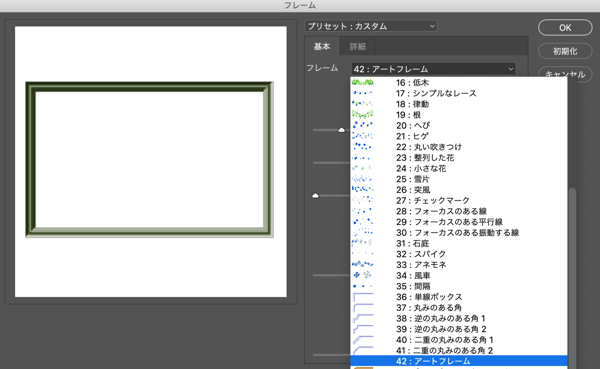Pick 28：フォーカスのある線 frame entry
This screenshot has width=600, height=369.
coord(458,211)
